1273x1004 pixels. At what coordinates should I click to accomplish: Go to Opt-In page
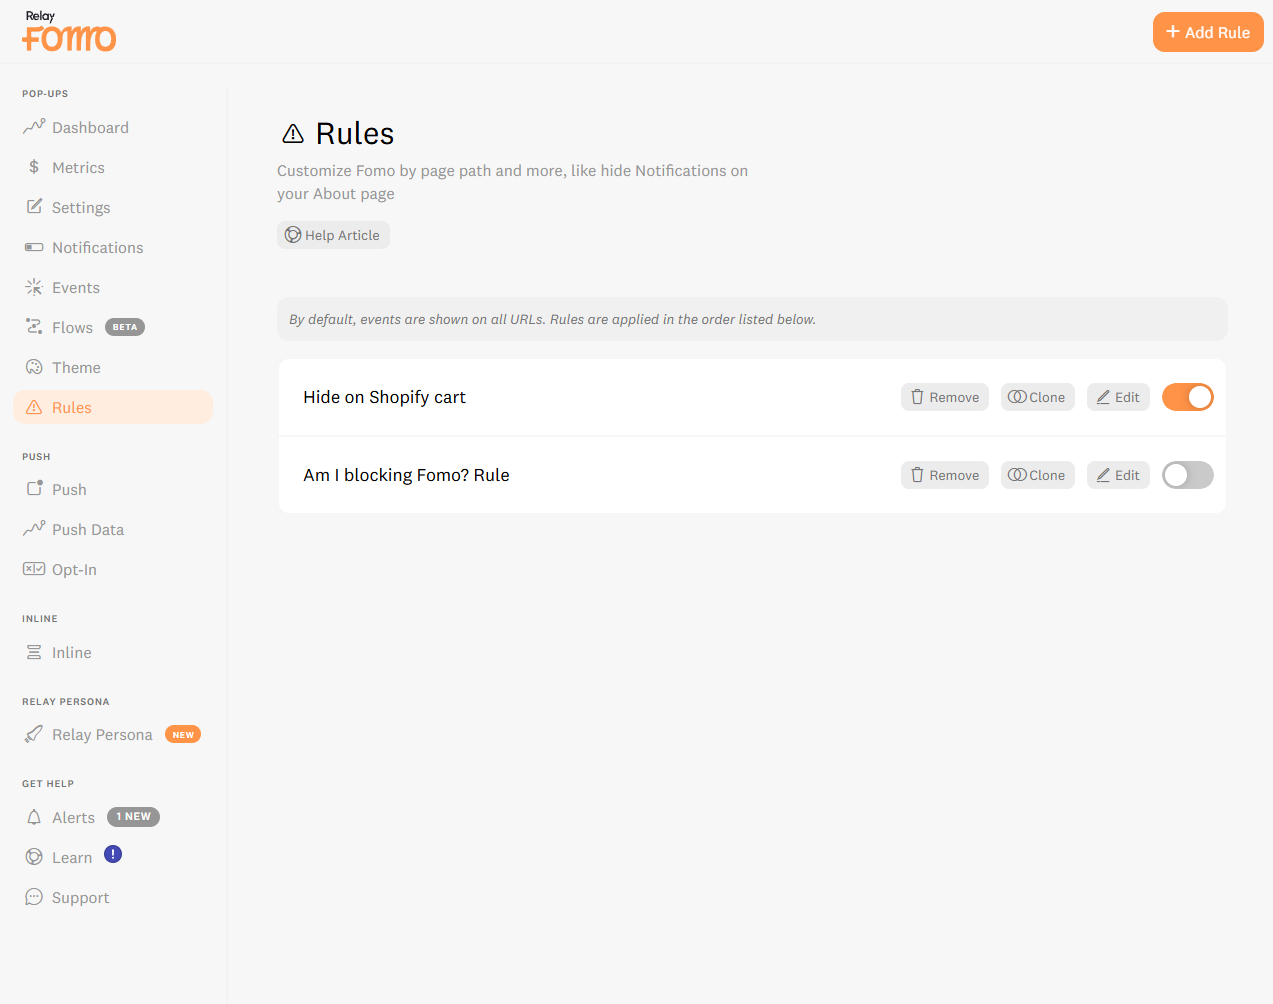[113, 569]
